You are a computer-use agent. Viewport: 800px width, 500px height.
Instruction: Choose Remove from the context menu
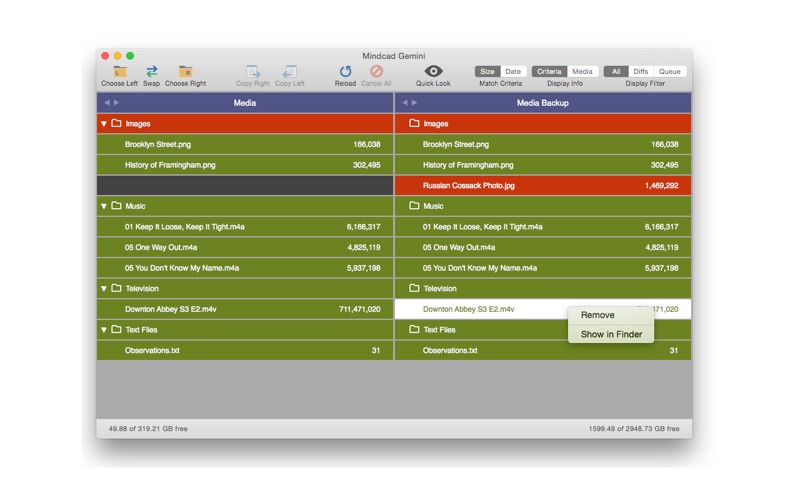click(x=611, y=315)
